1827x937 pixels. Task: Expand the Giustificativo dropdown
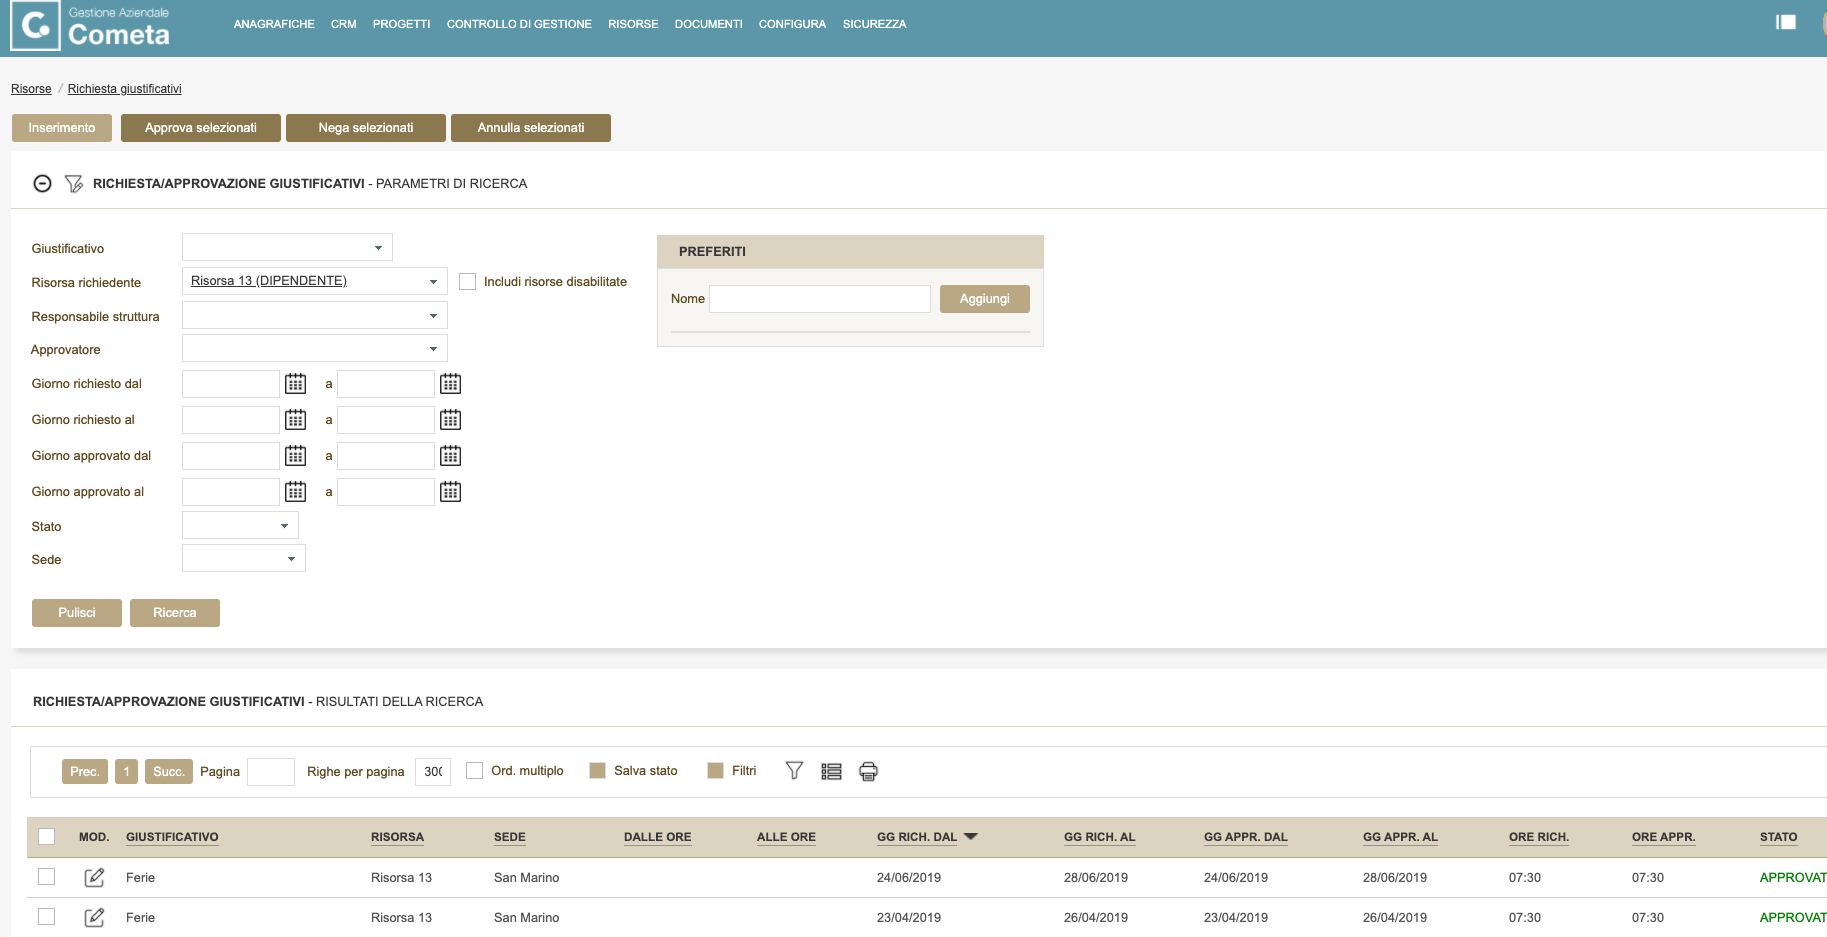pyautogui.click(x=378, y=248)
